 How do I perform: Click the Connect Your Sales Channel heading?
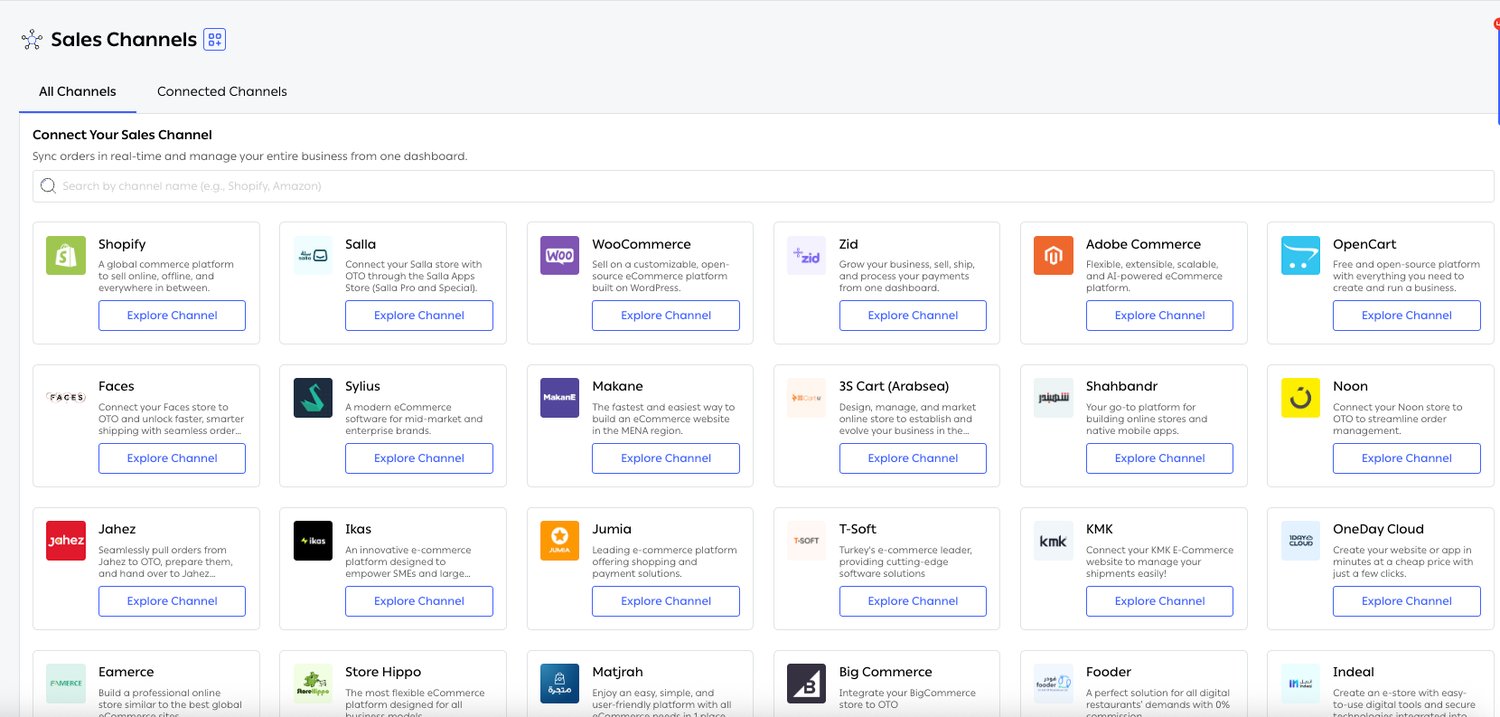point(122,135)
